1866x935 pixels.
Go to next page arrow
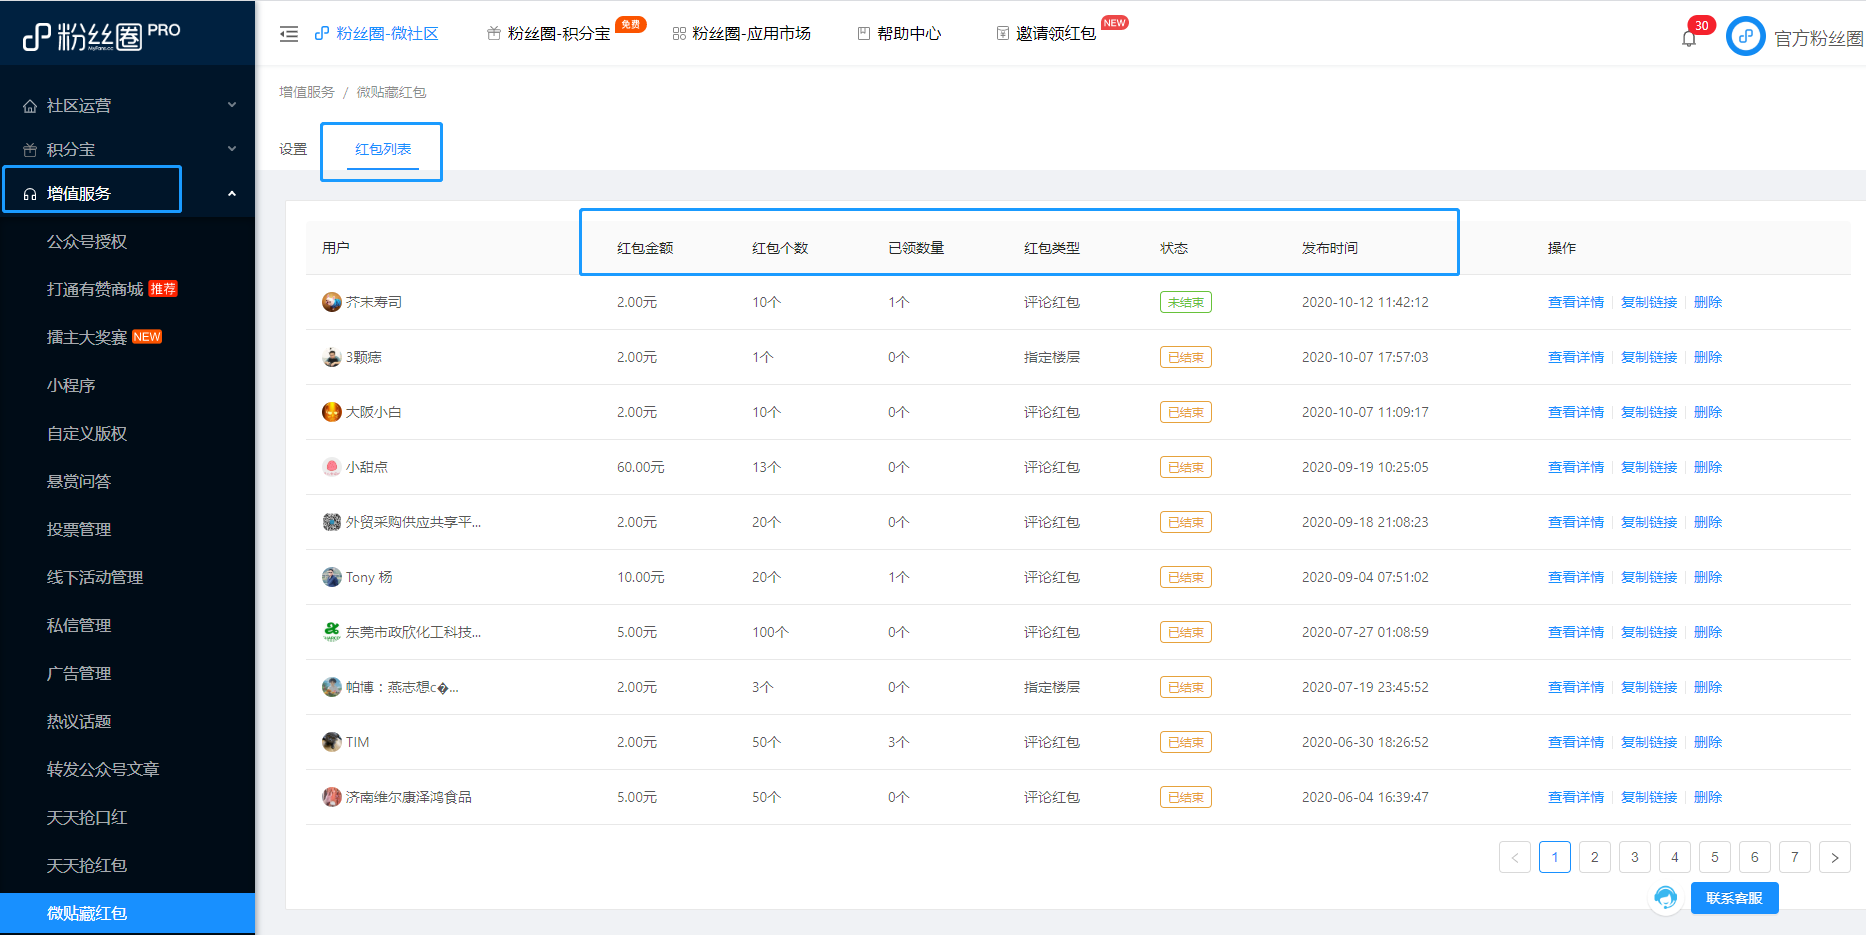(x=1835, y=857)
